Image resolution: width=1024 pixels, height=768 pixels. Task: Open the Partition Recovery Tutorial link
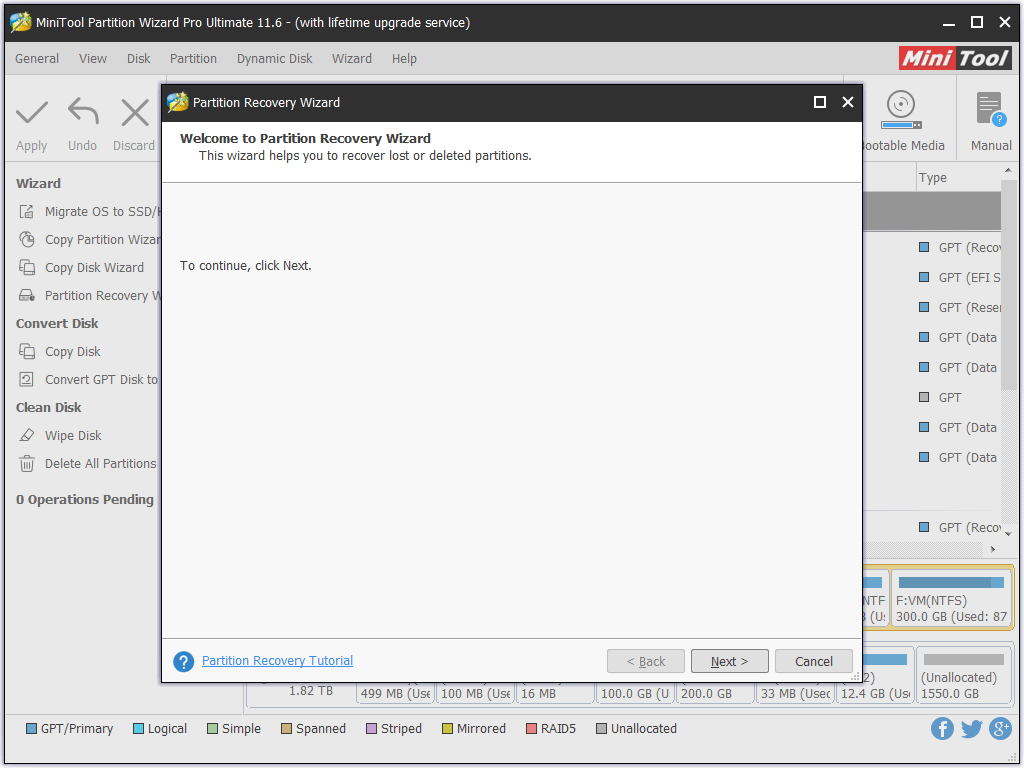[278, 661]
